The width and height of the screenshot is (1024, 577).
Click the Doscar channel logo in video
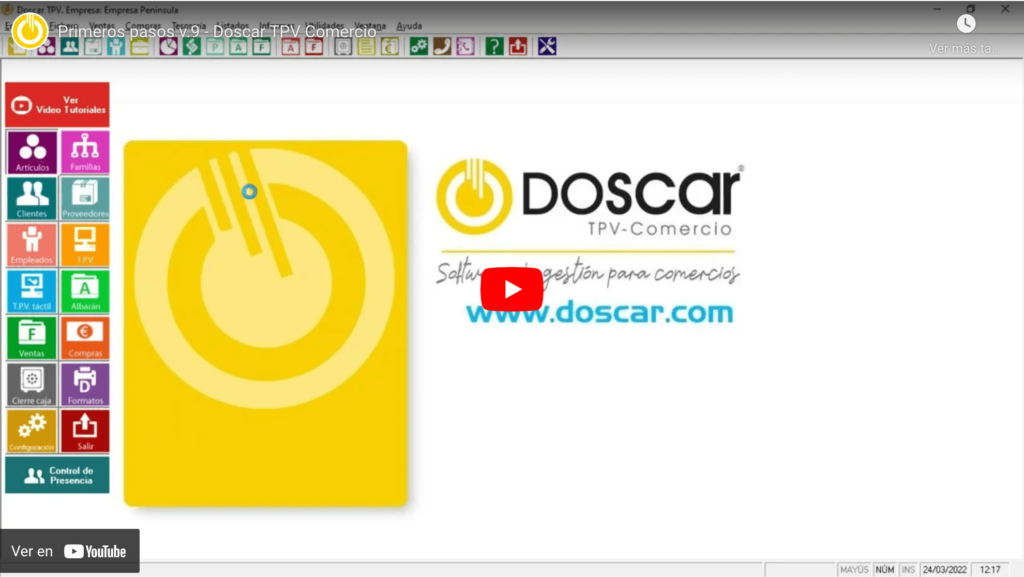pos(29,31)
